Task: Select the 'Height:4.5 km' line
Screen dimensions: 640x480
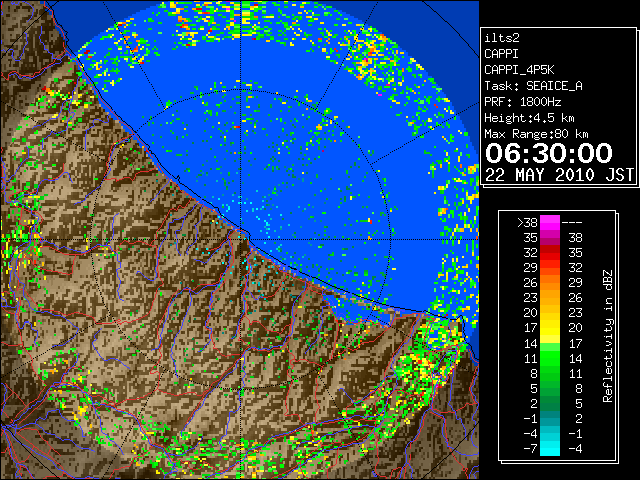Action: pos(529,118)
